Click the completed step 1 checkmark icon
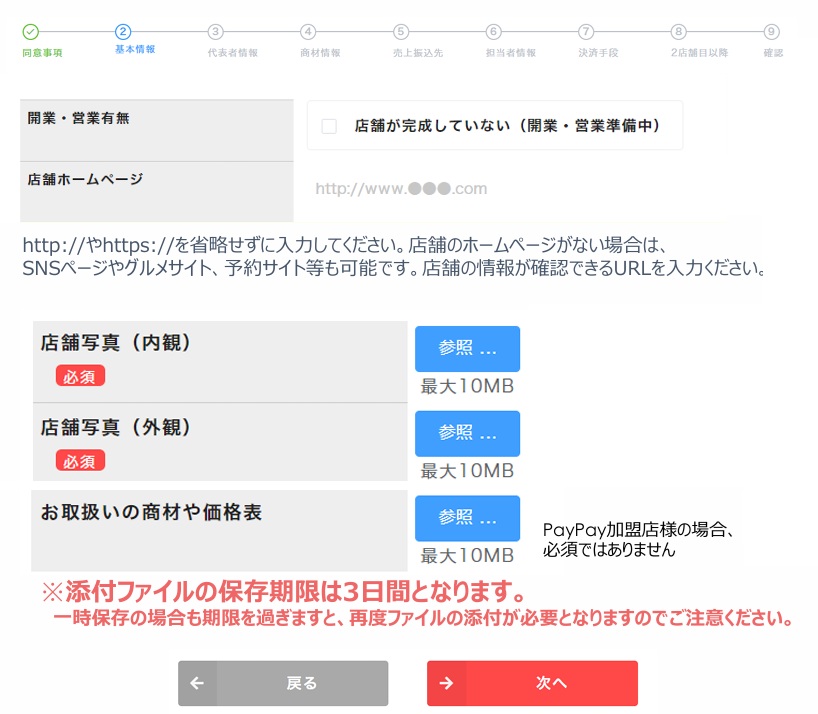Screen dimensions: 818x714 point(31,32)
